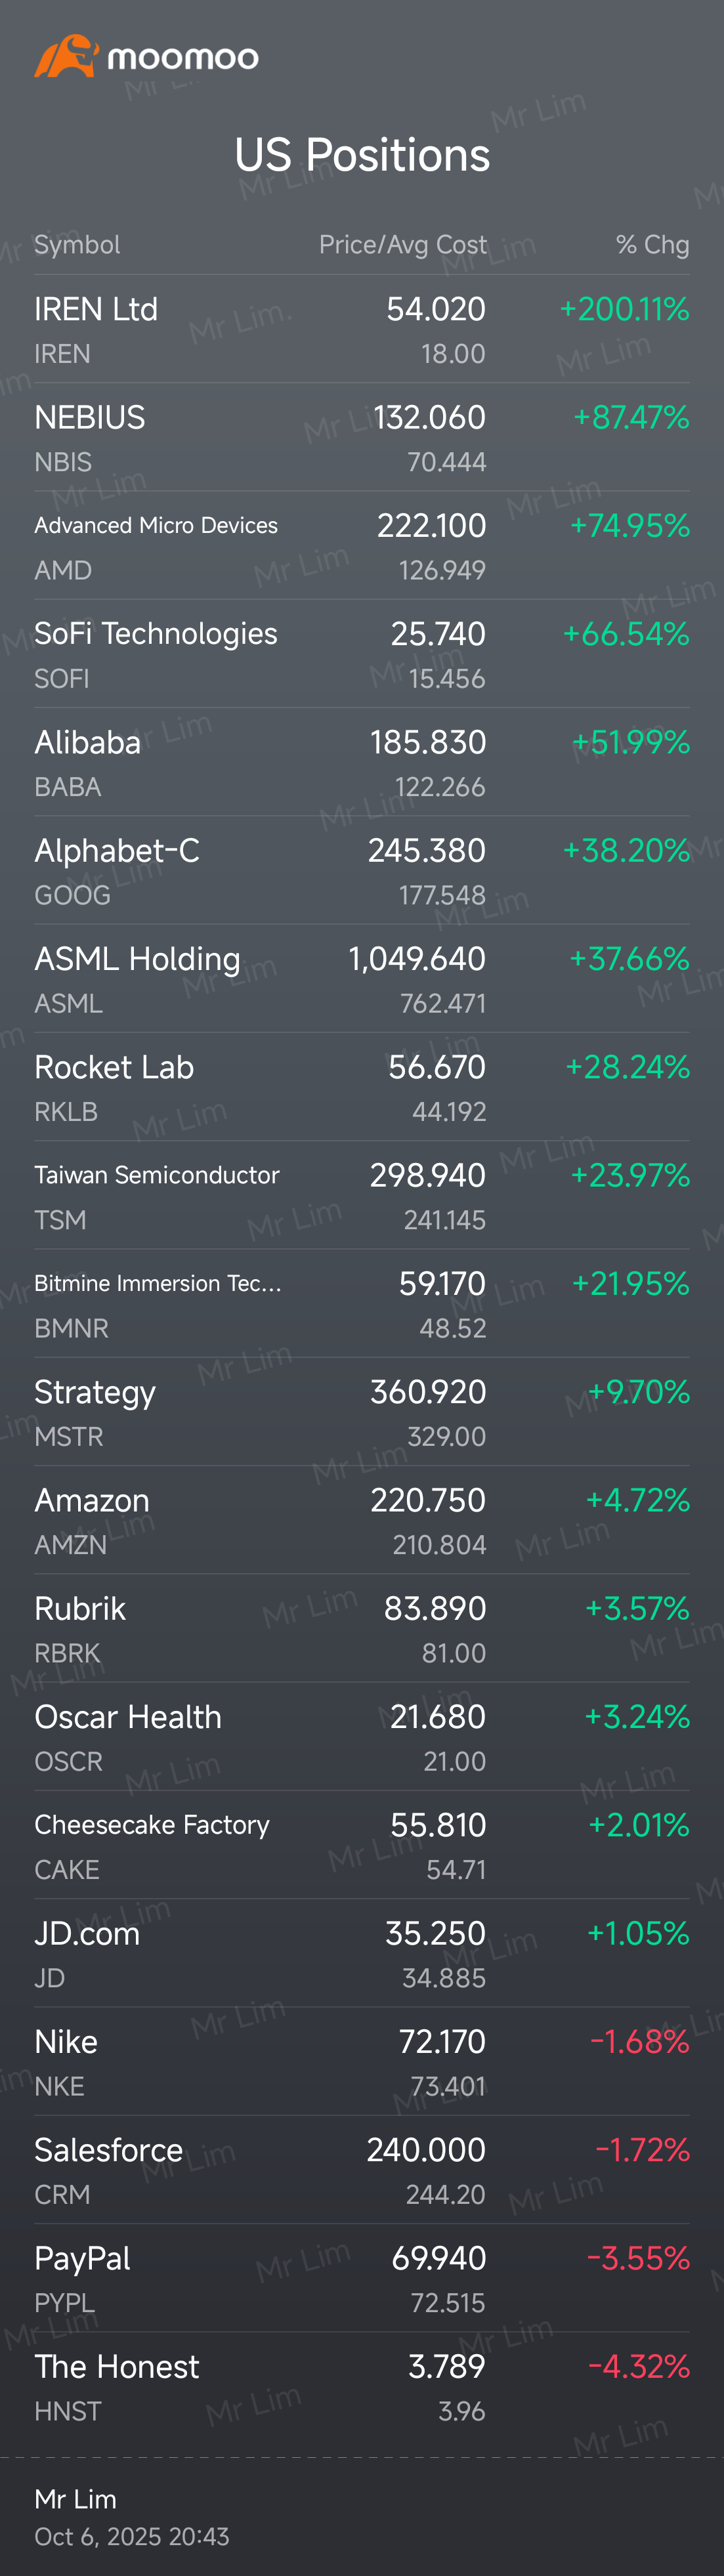The width and height of the screenshot is (724, 2576).
Task: Select the Rocket Lab stock row
Action: click(361, 1087)
